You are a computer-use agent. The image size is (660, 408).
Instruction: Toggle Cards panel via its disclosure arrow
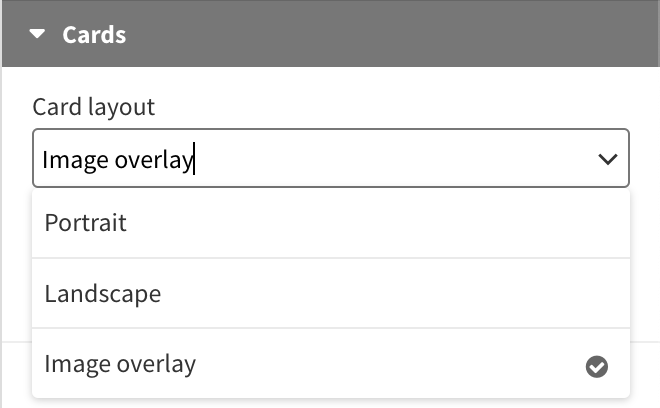tap(37, 34)
